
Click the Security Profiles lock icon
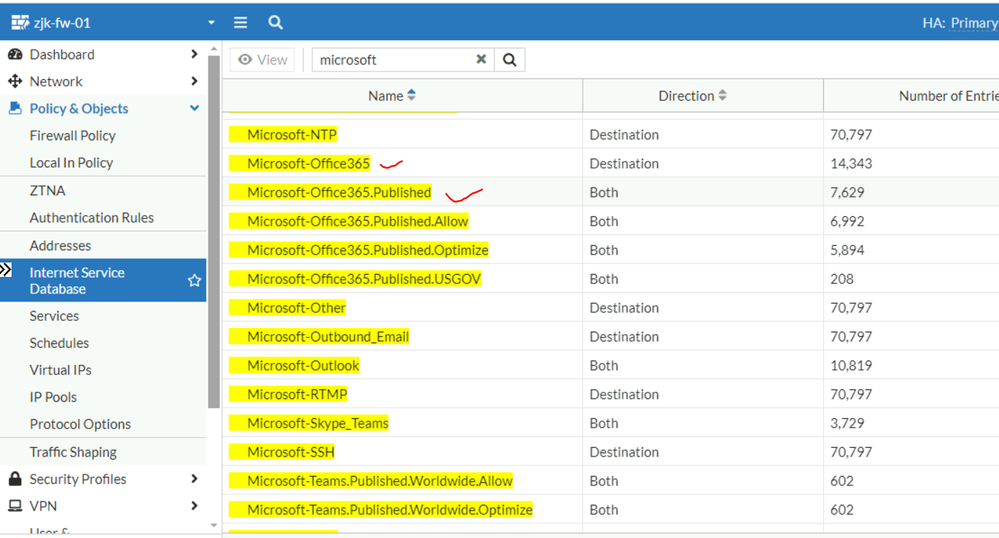[x=15, y=479]
